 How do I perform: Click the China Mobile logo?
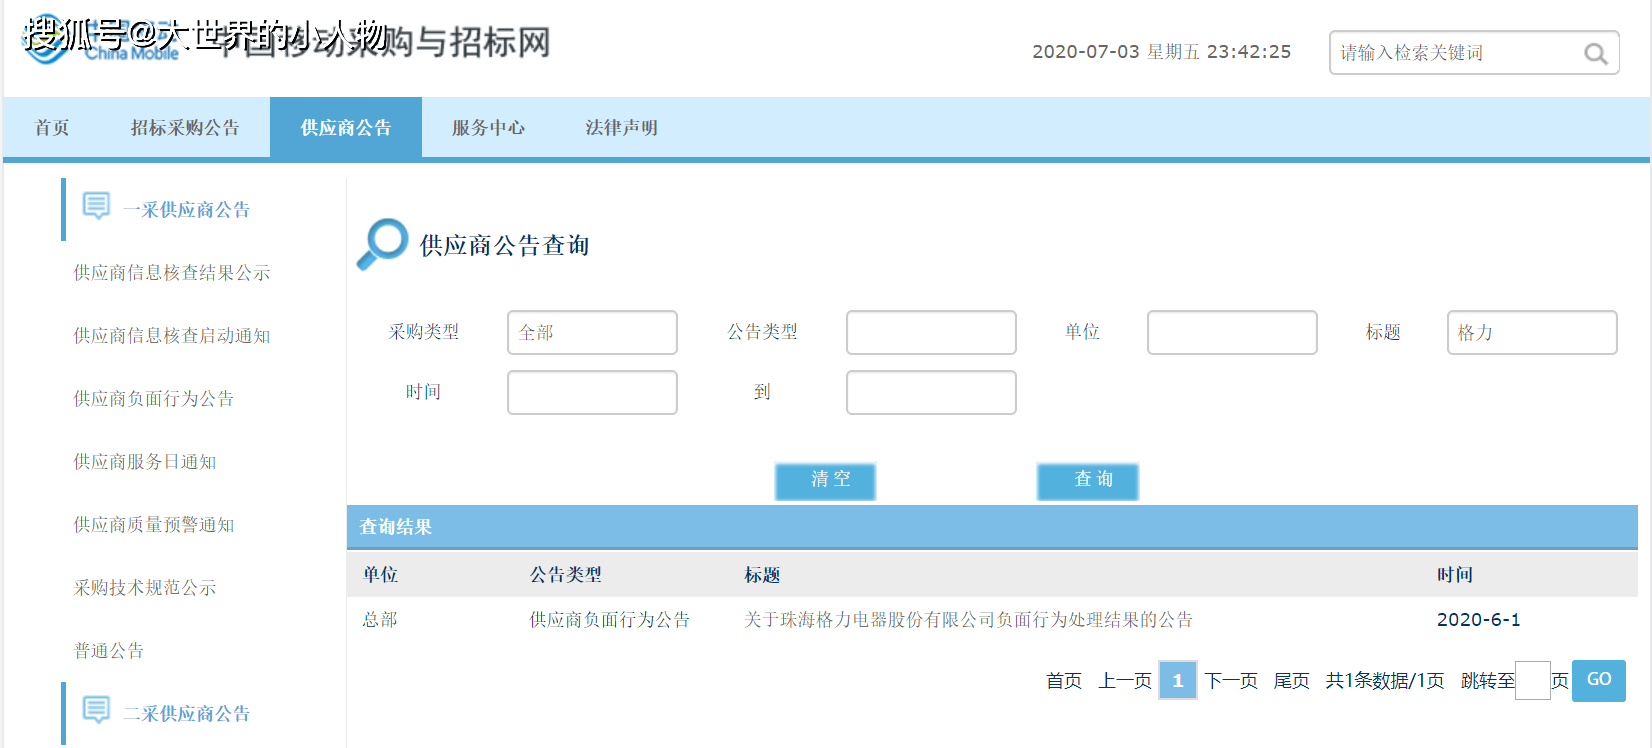tap(100, 42)
